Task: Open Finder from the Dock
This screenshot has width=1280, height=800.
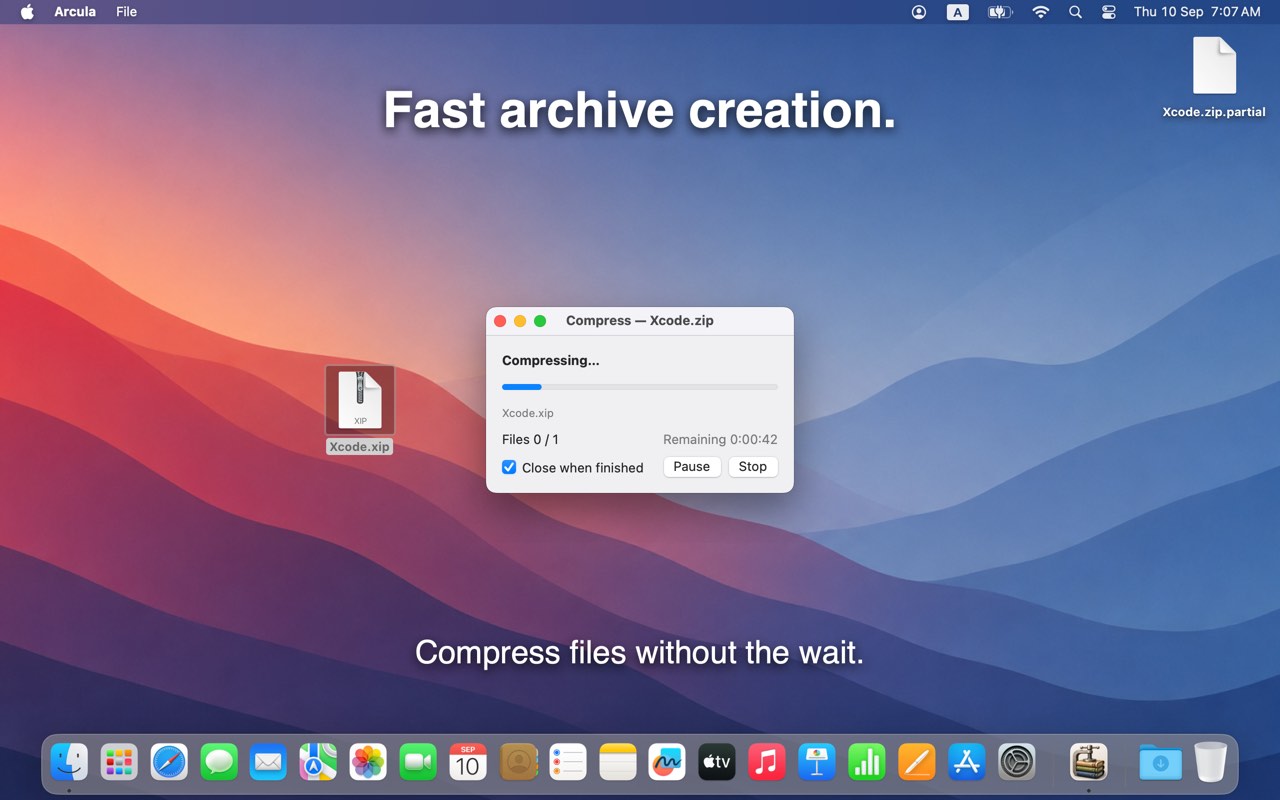Action: 69,763
